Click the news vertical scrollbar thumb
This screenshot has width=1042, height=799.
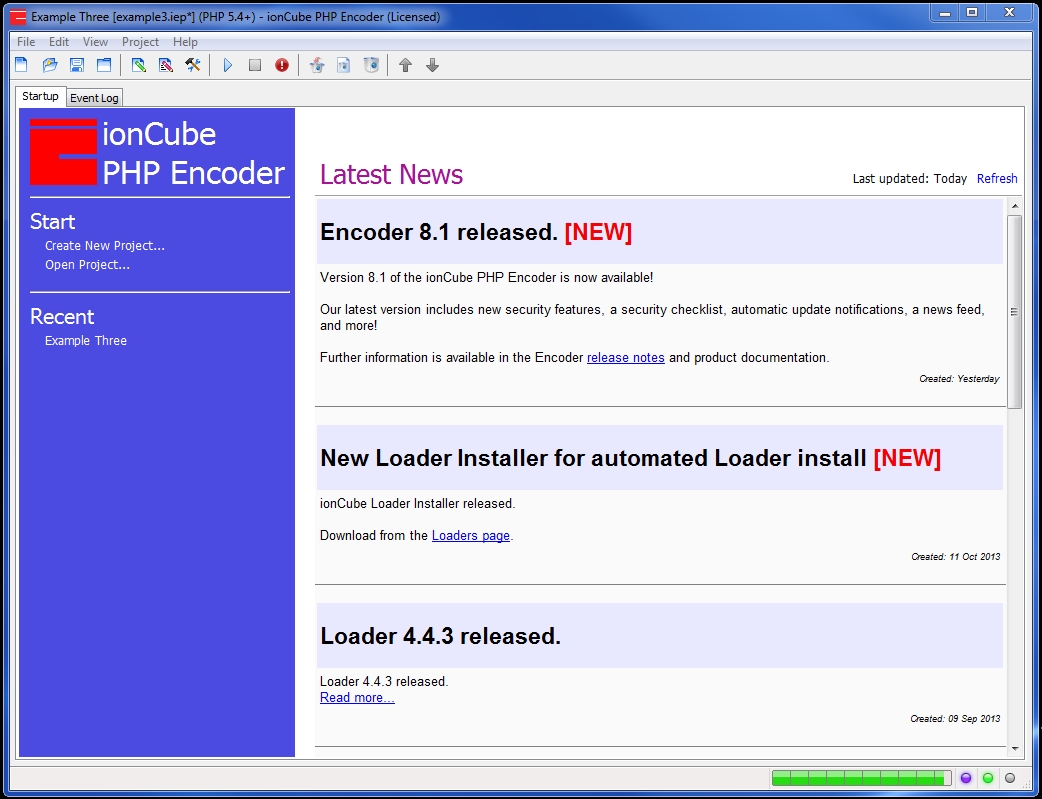1015,312
